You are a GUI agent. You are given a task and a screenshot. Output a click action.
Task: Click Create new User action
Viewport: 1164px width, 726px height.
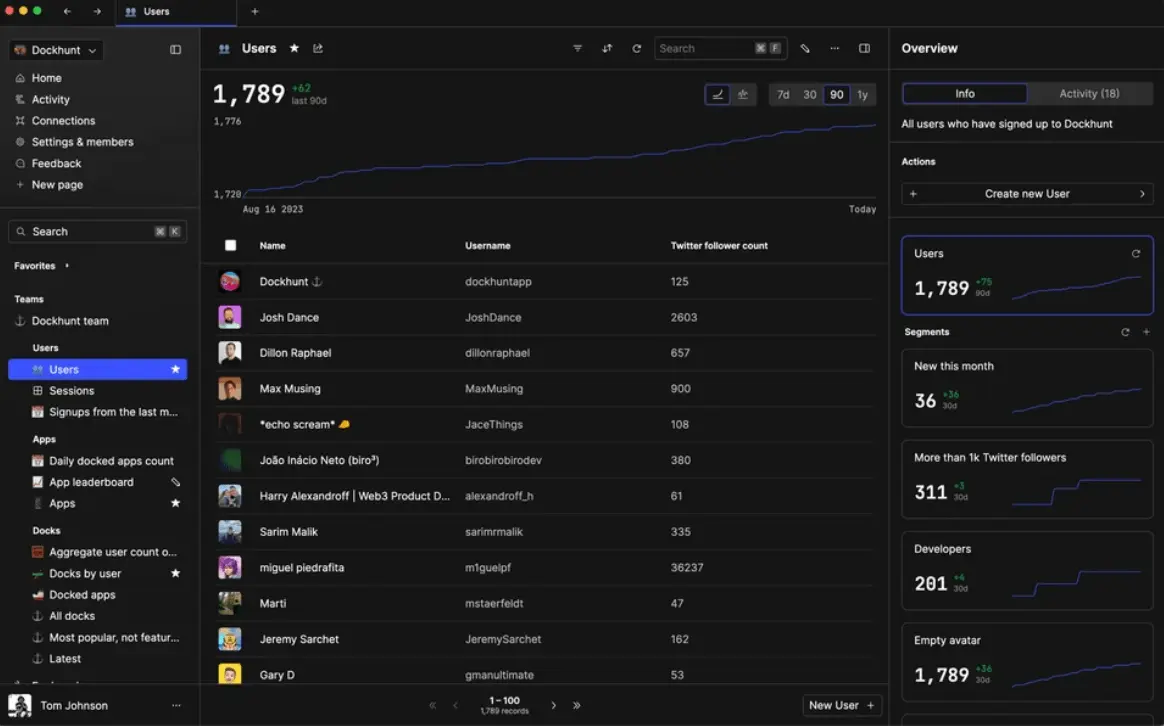(1027, 194)
